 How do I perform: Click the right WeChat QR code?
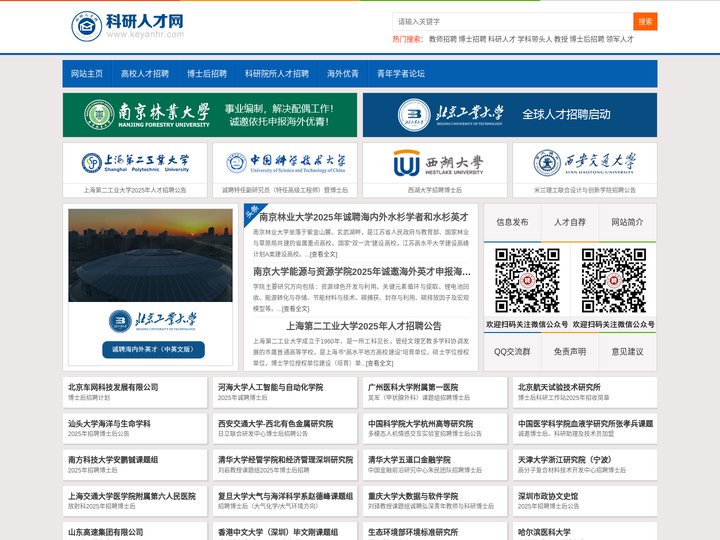click(613, 281)
